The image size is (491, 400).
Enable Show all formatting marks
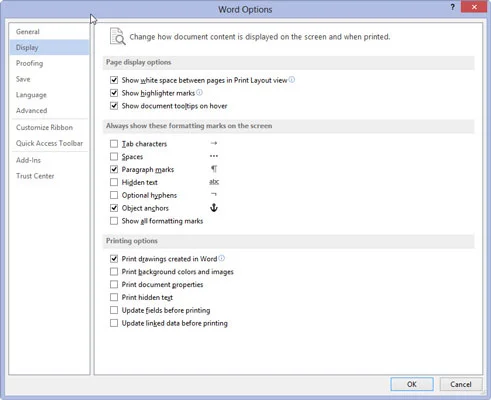pyautogui.click(x=114, y=221)
